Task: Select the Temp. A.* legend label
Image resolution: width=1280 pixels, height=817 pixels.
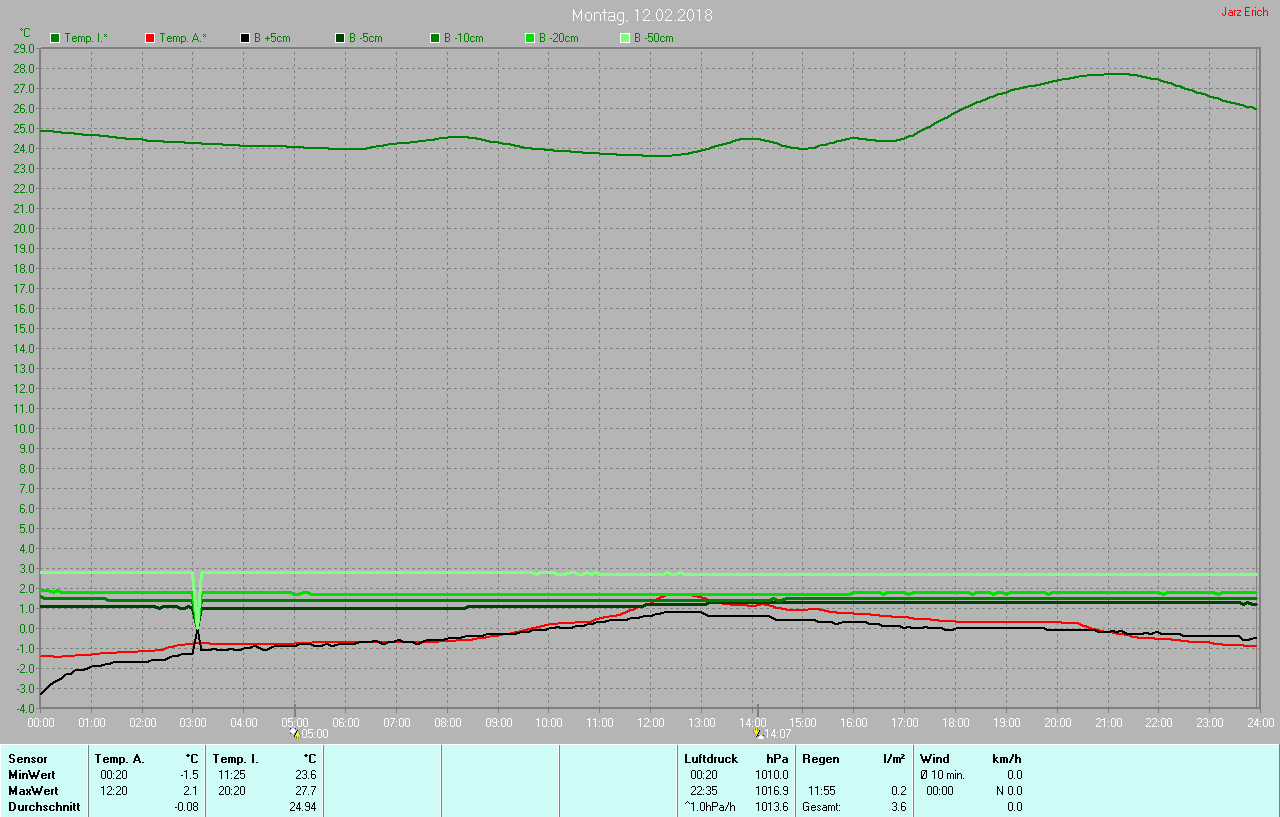Action: (x=183, y=38)
